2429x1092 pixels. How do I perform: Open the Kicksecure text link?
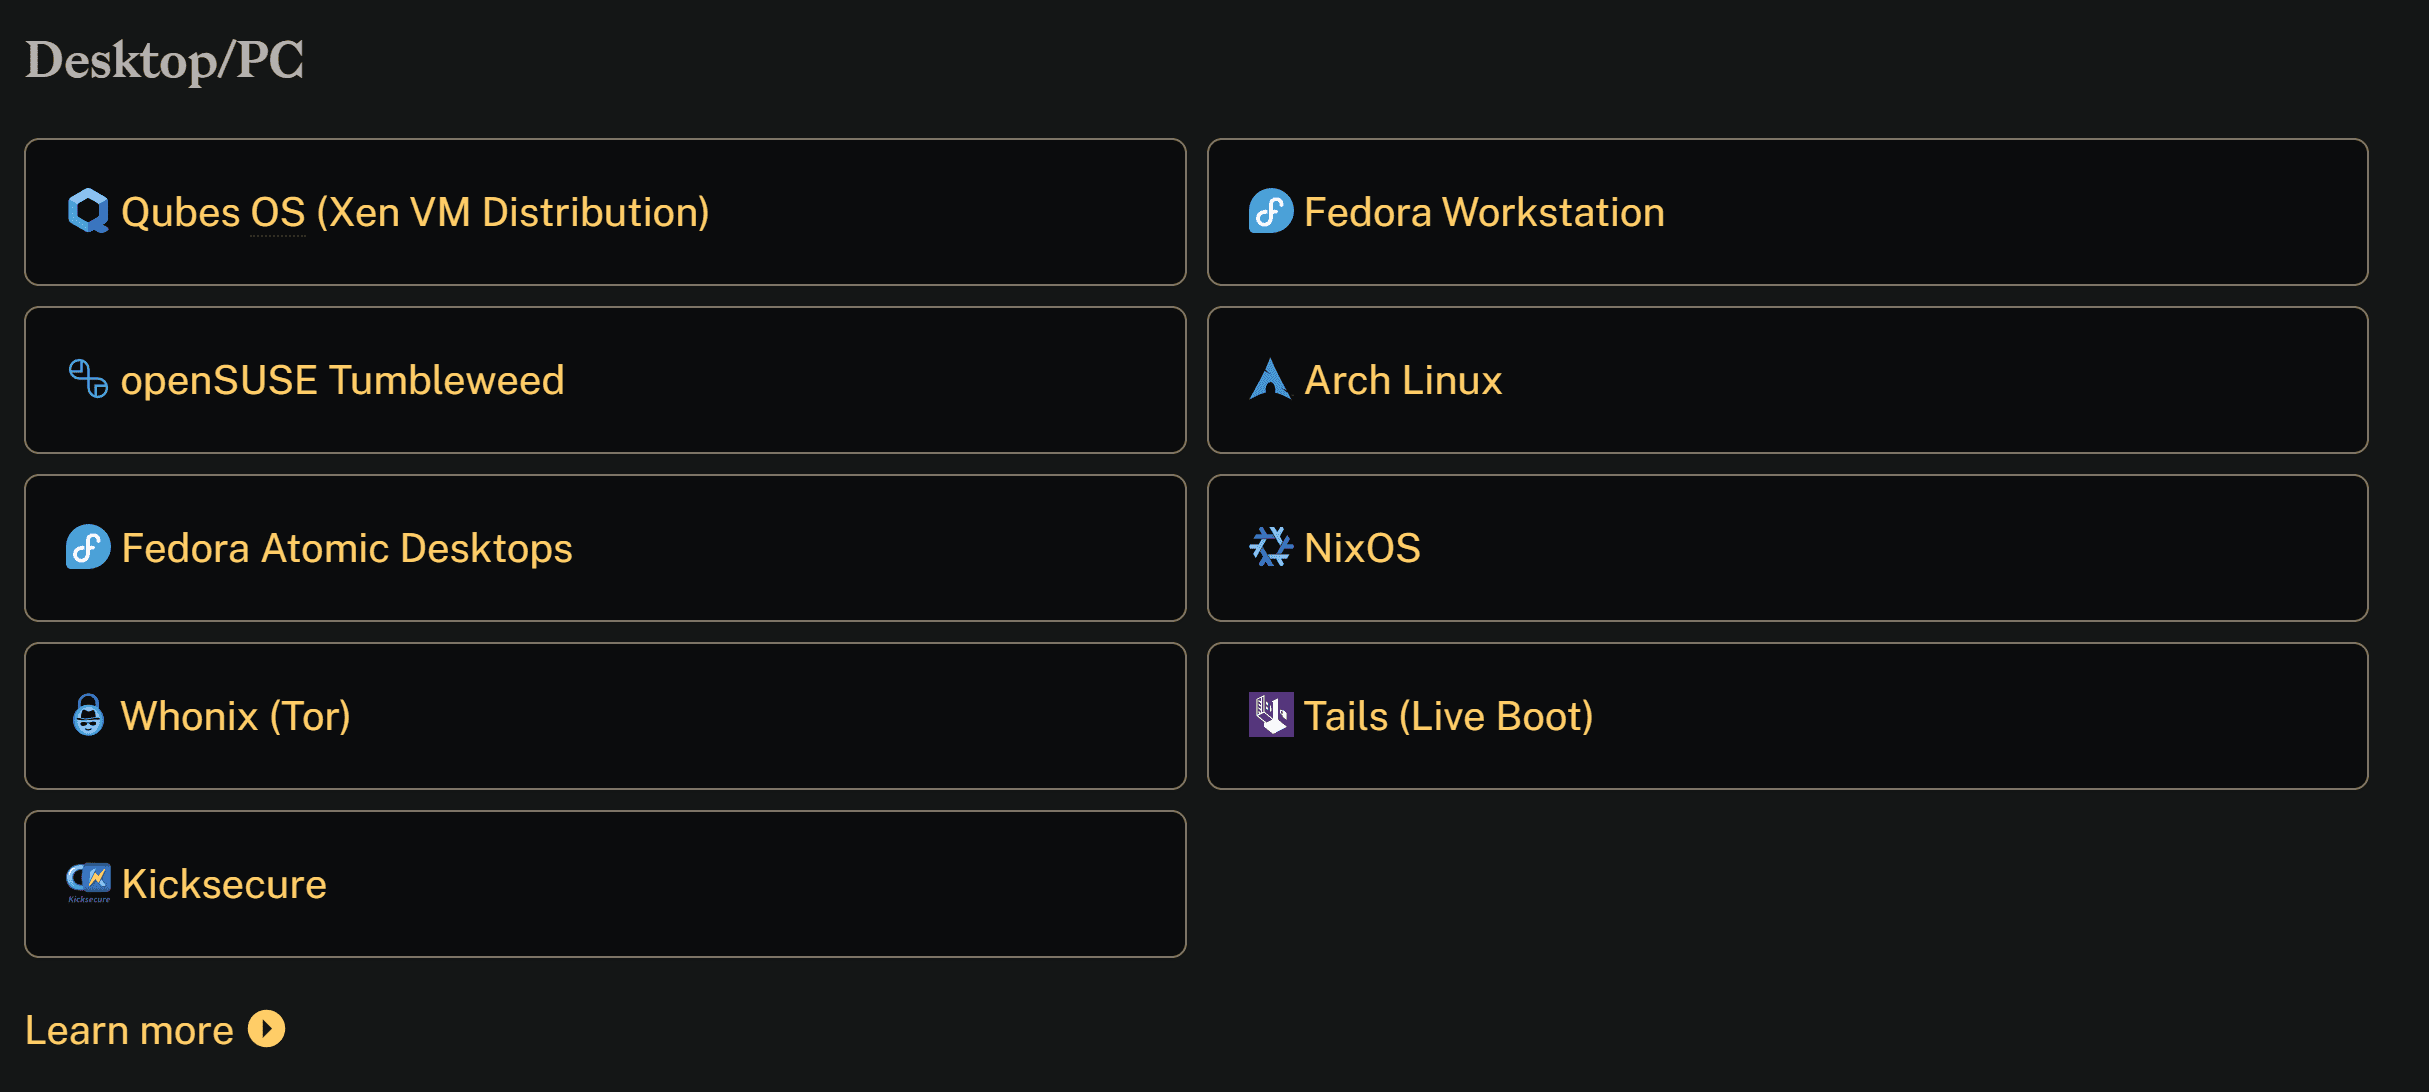pos(224,884)
